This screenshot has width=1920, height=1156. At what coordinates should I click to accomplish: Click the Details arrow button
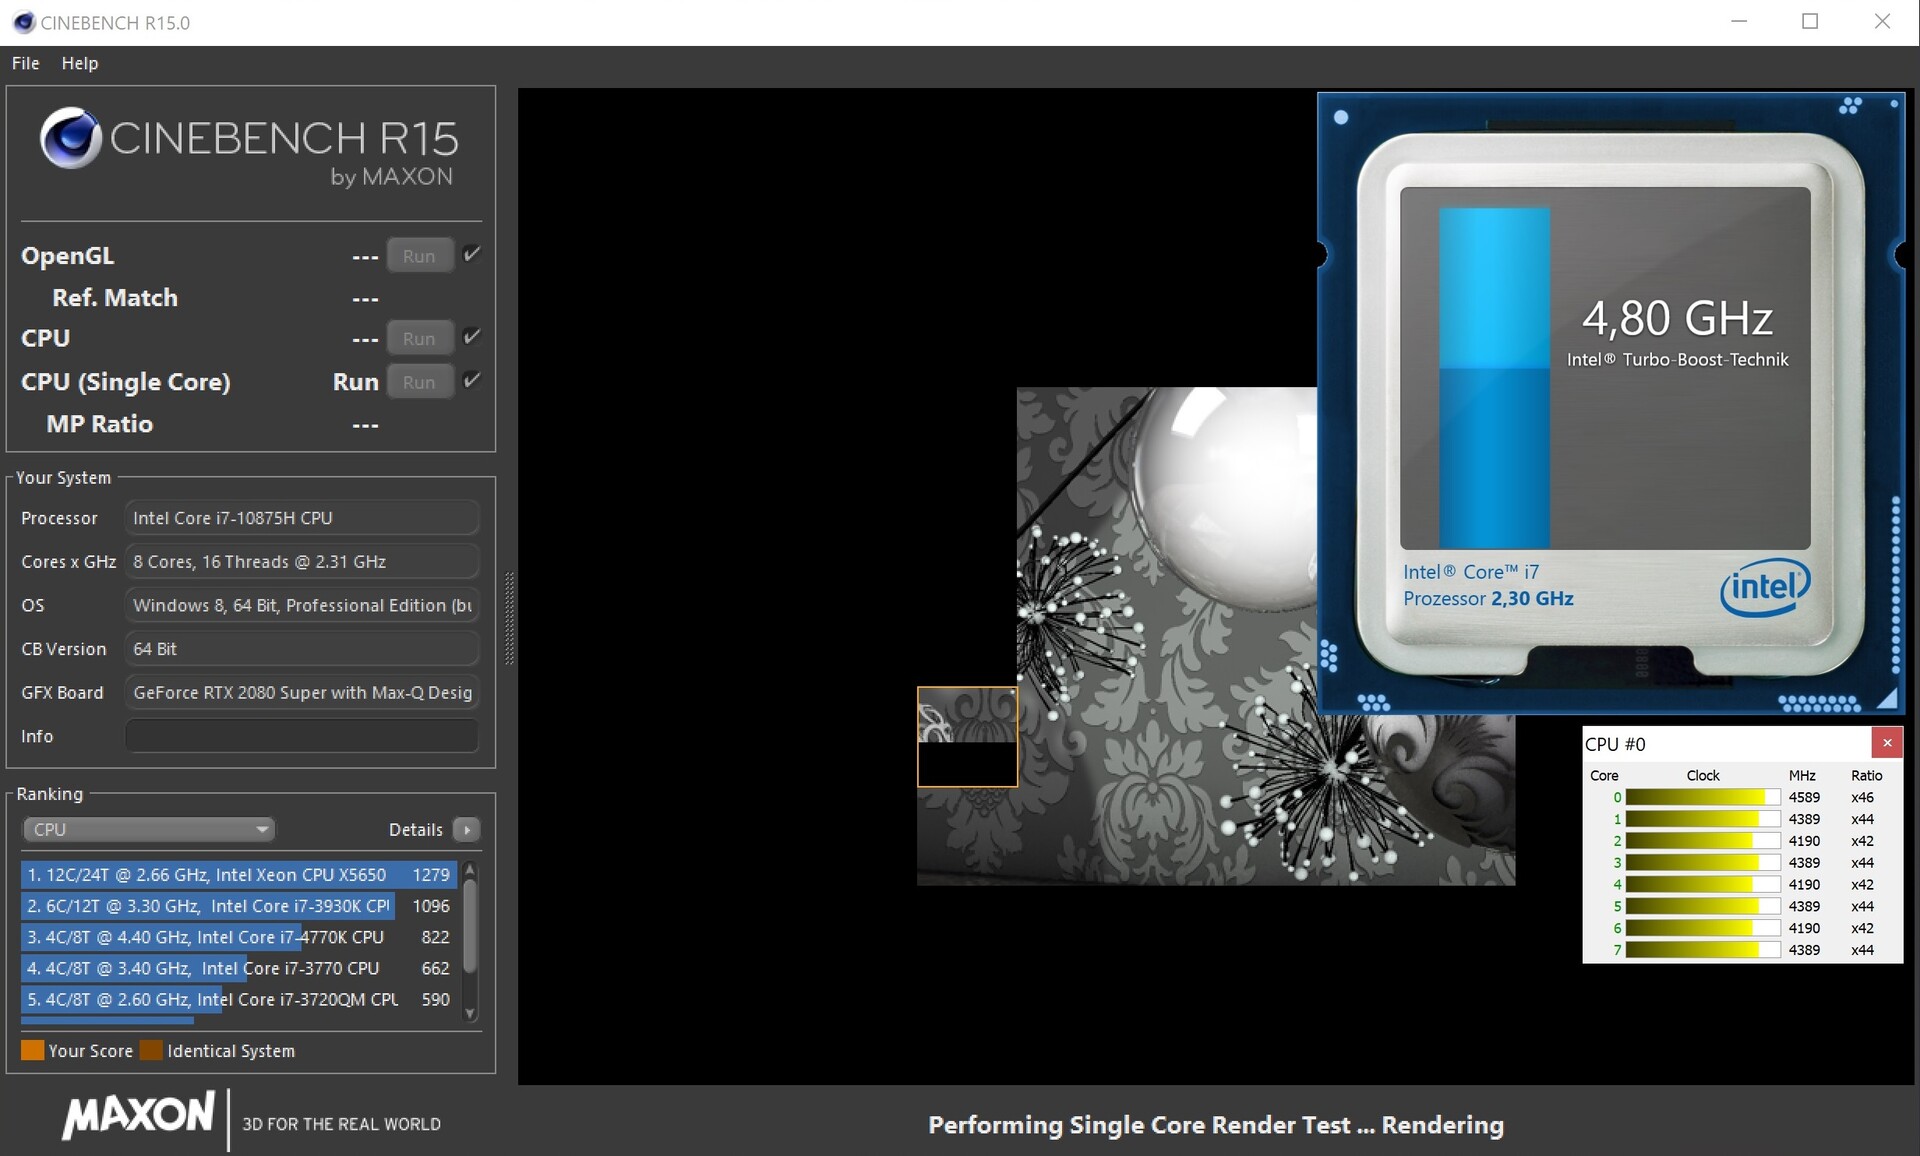click(x=466, y=829)
